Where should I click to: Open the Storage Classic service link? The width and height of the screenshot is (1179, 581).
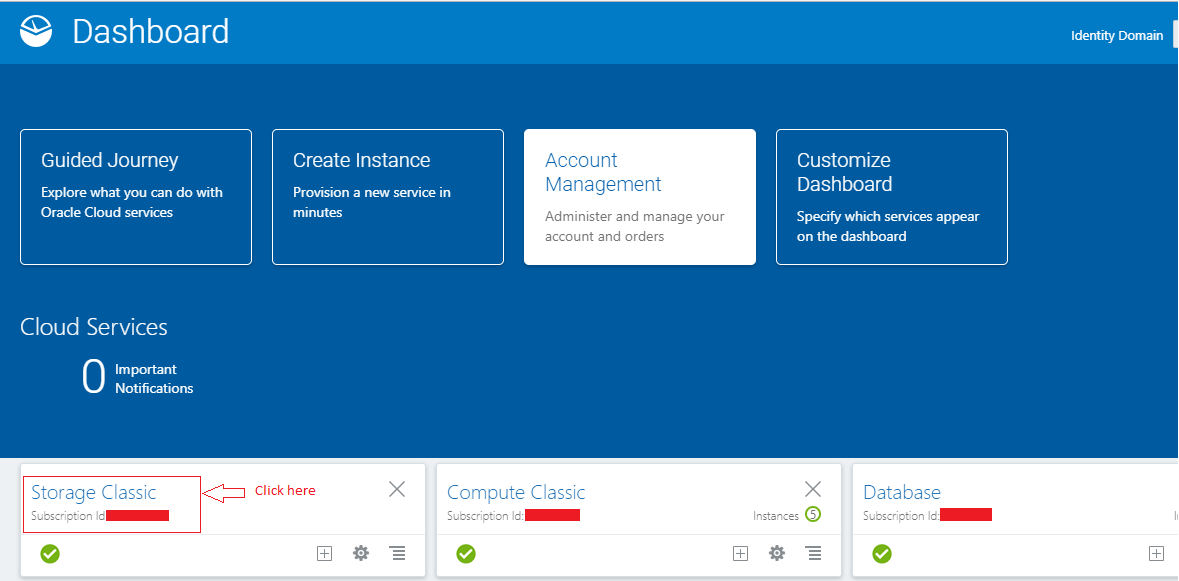pyautogui.click(x=93, y=492)
